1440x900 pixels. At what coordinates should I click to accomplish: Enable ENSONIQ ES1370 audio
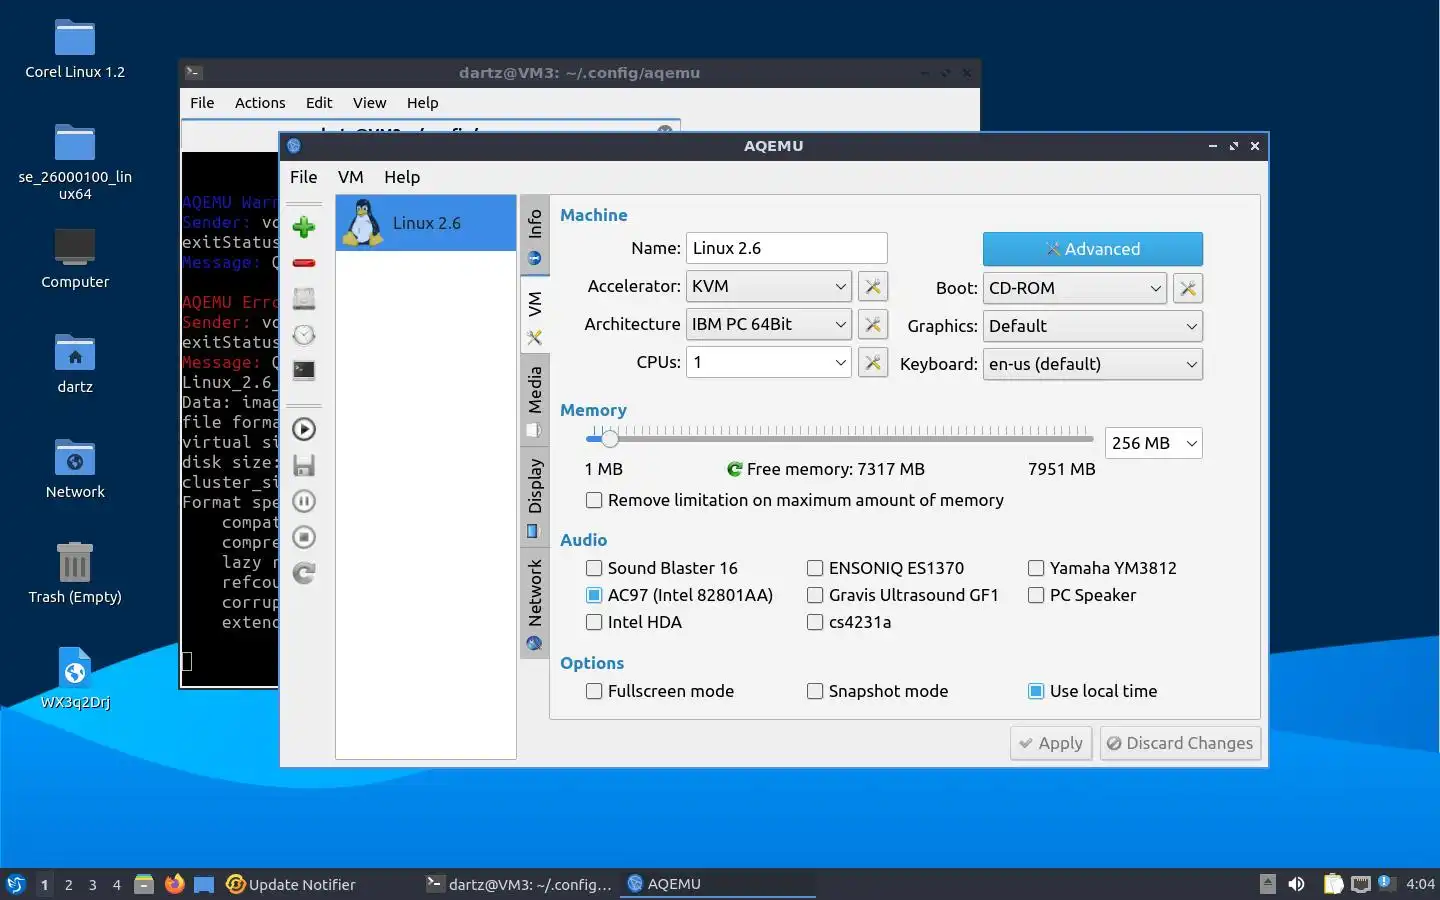pyautogui.click(x=815, y=568)
